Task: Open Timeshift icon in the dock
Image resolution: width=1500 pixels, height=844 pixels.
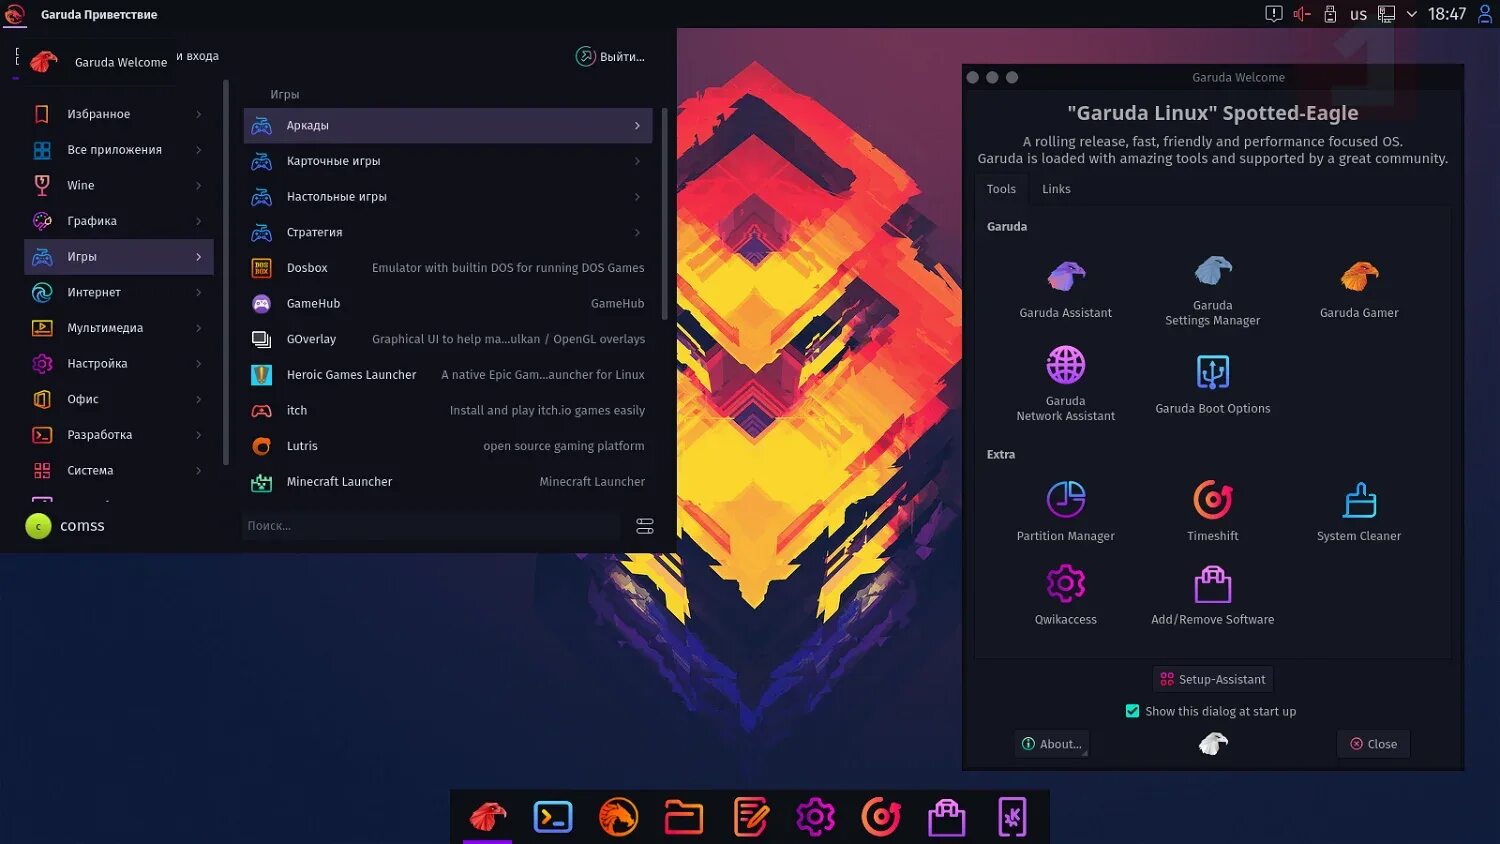Action: coord(881,817)
